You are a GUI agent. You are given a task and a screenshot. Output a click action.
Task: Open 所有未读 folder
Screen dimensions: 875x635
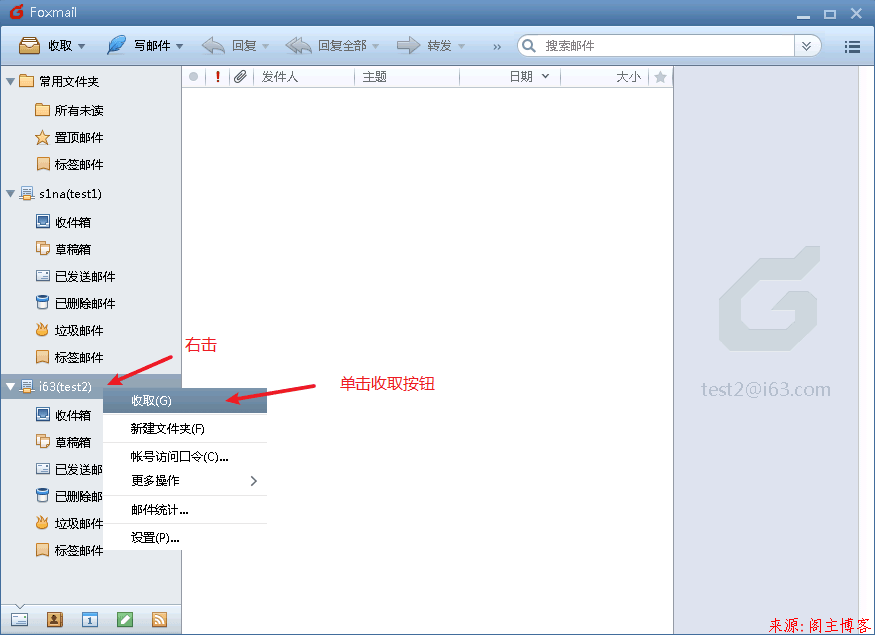pos(69,110)
